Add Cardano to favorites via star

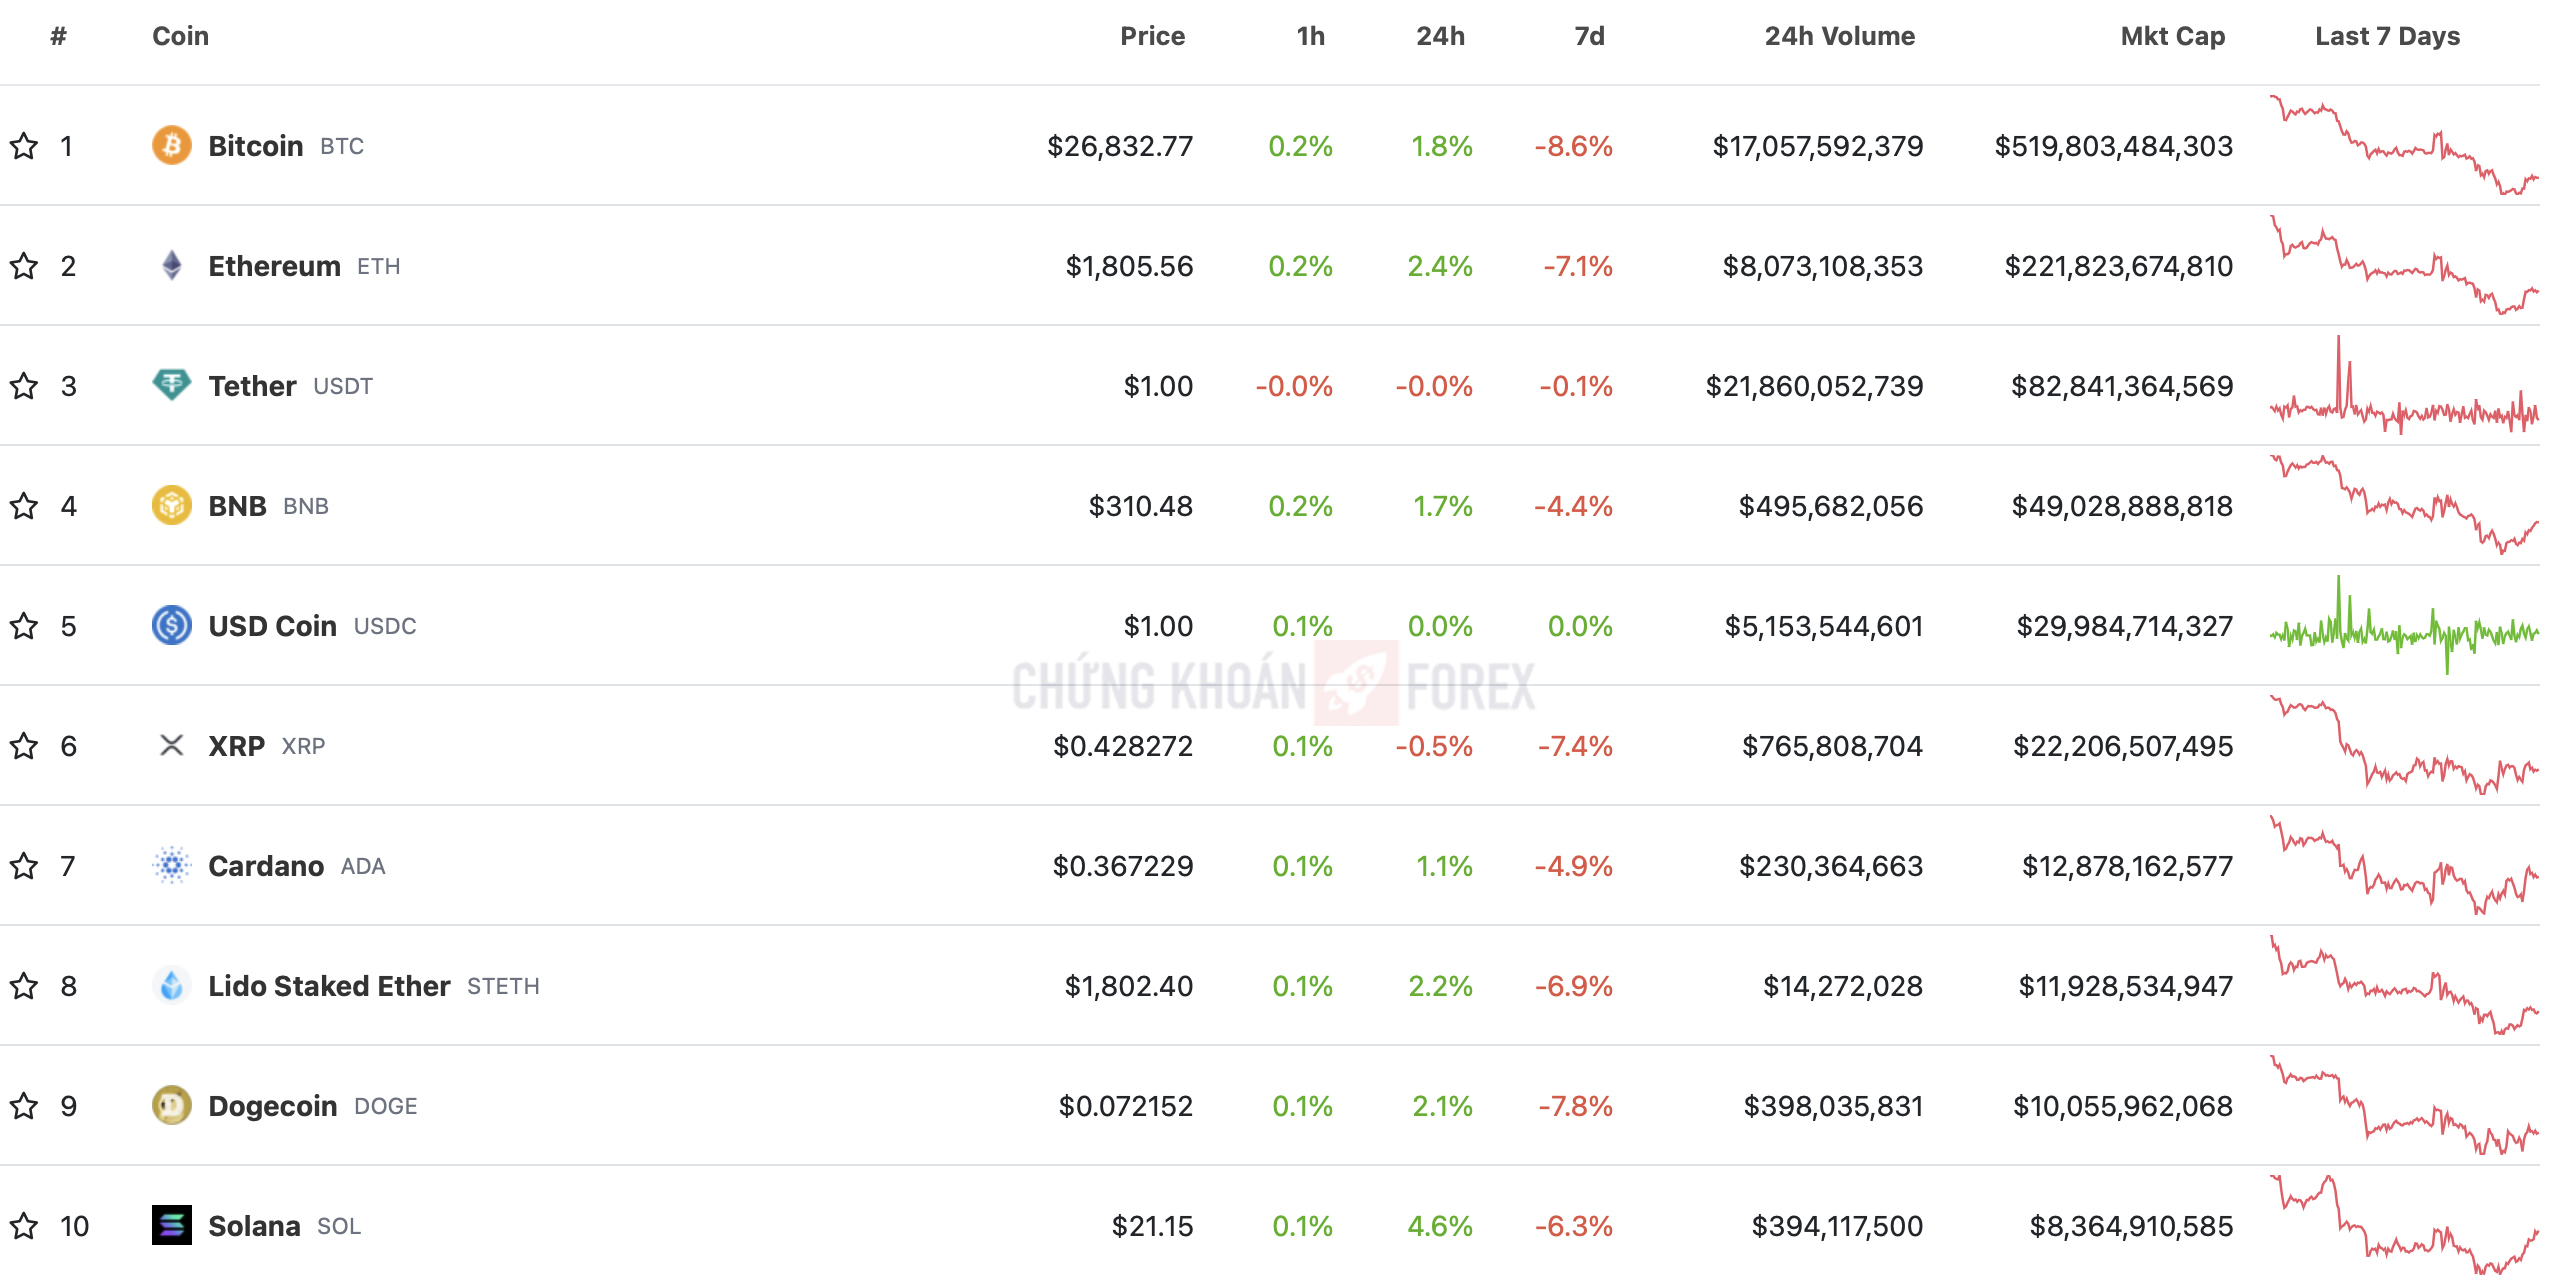(24, 866)
